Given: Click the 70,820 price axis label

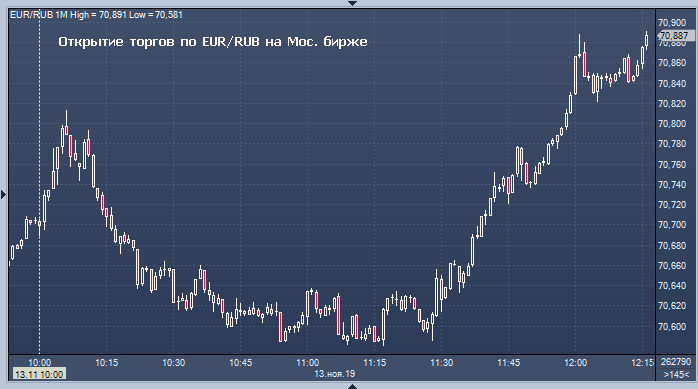Looking at the screenshot, I should 672,104.
